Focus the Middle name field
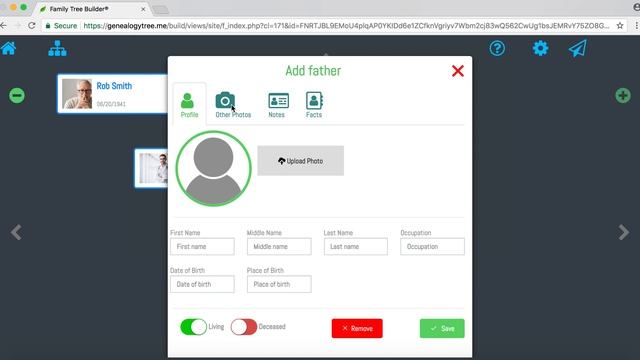This screenshot has height=360, width=640. (x=279, y=247)
